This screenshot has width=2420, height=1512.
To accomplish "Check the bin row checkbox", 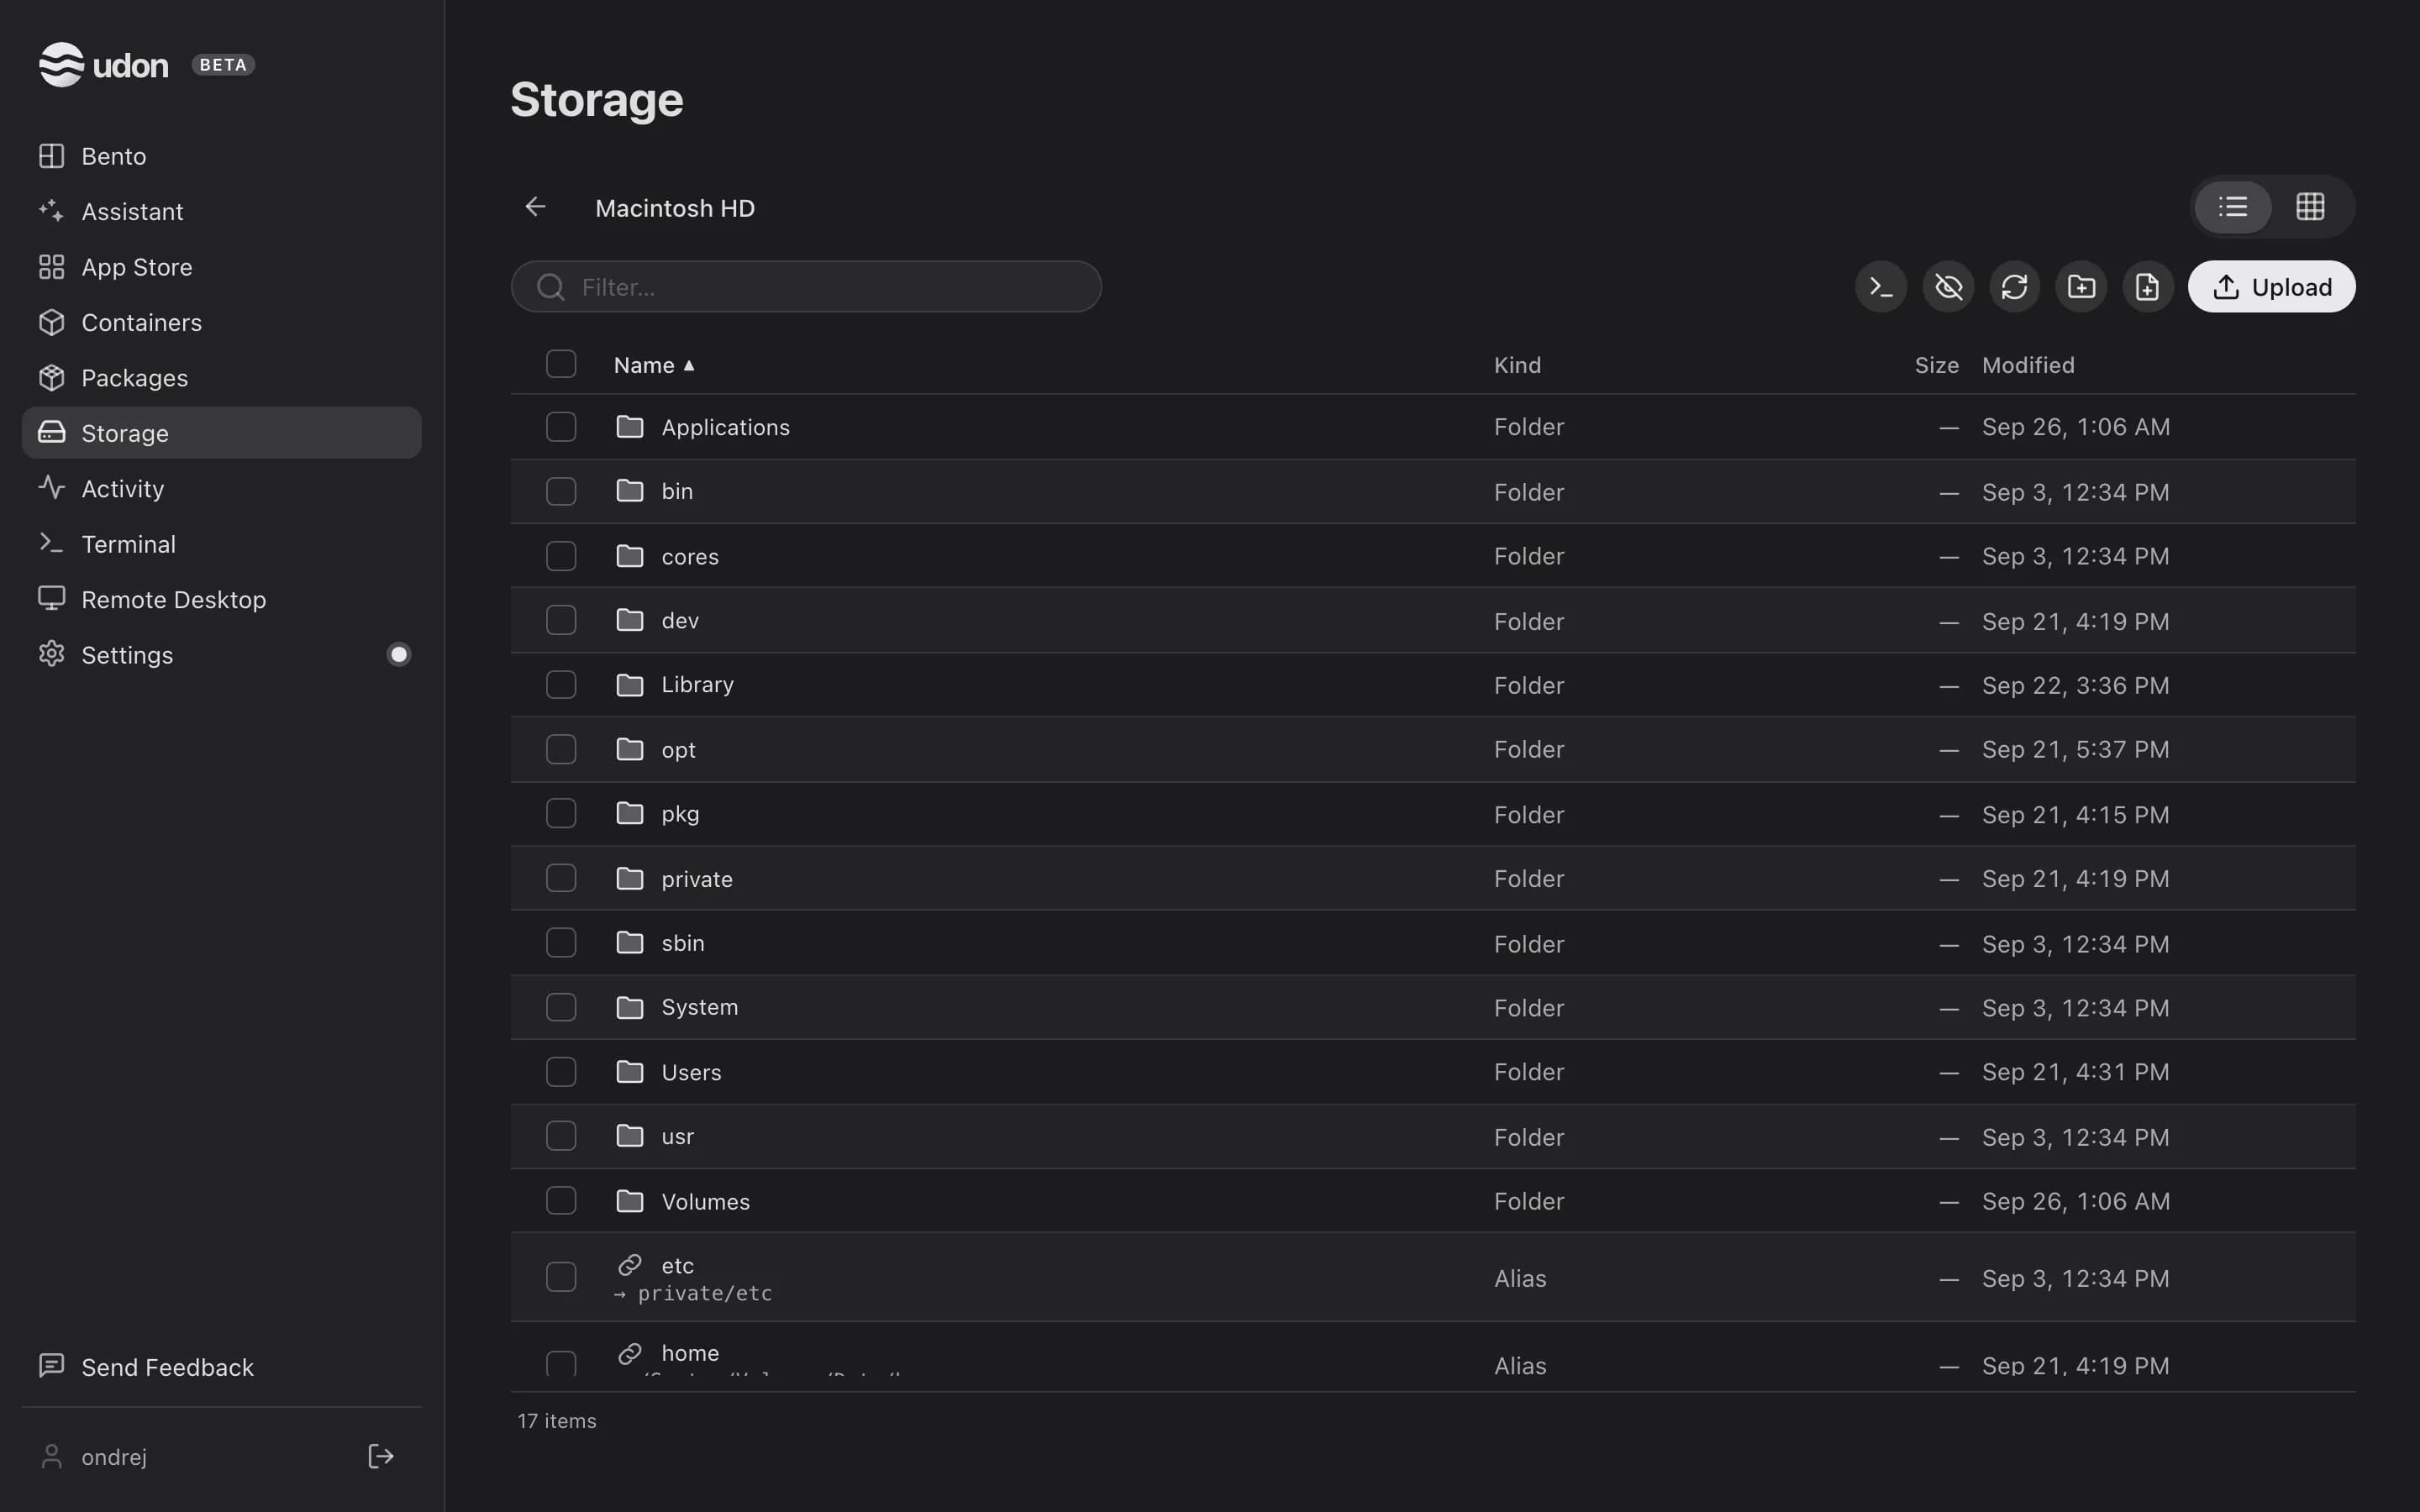I will [x=561, y=491].
